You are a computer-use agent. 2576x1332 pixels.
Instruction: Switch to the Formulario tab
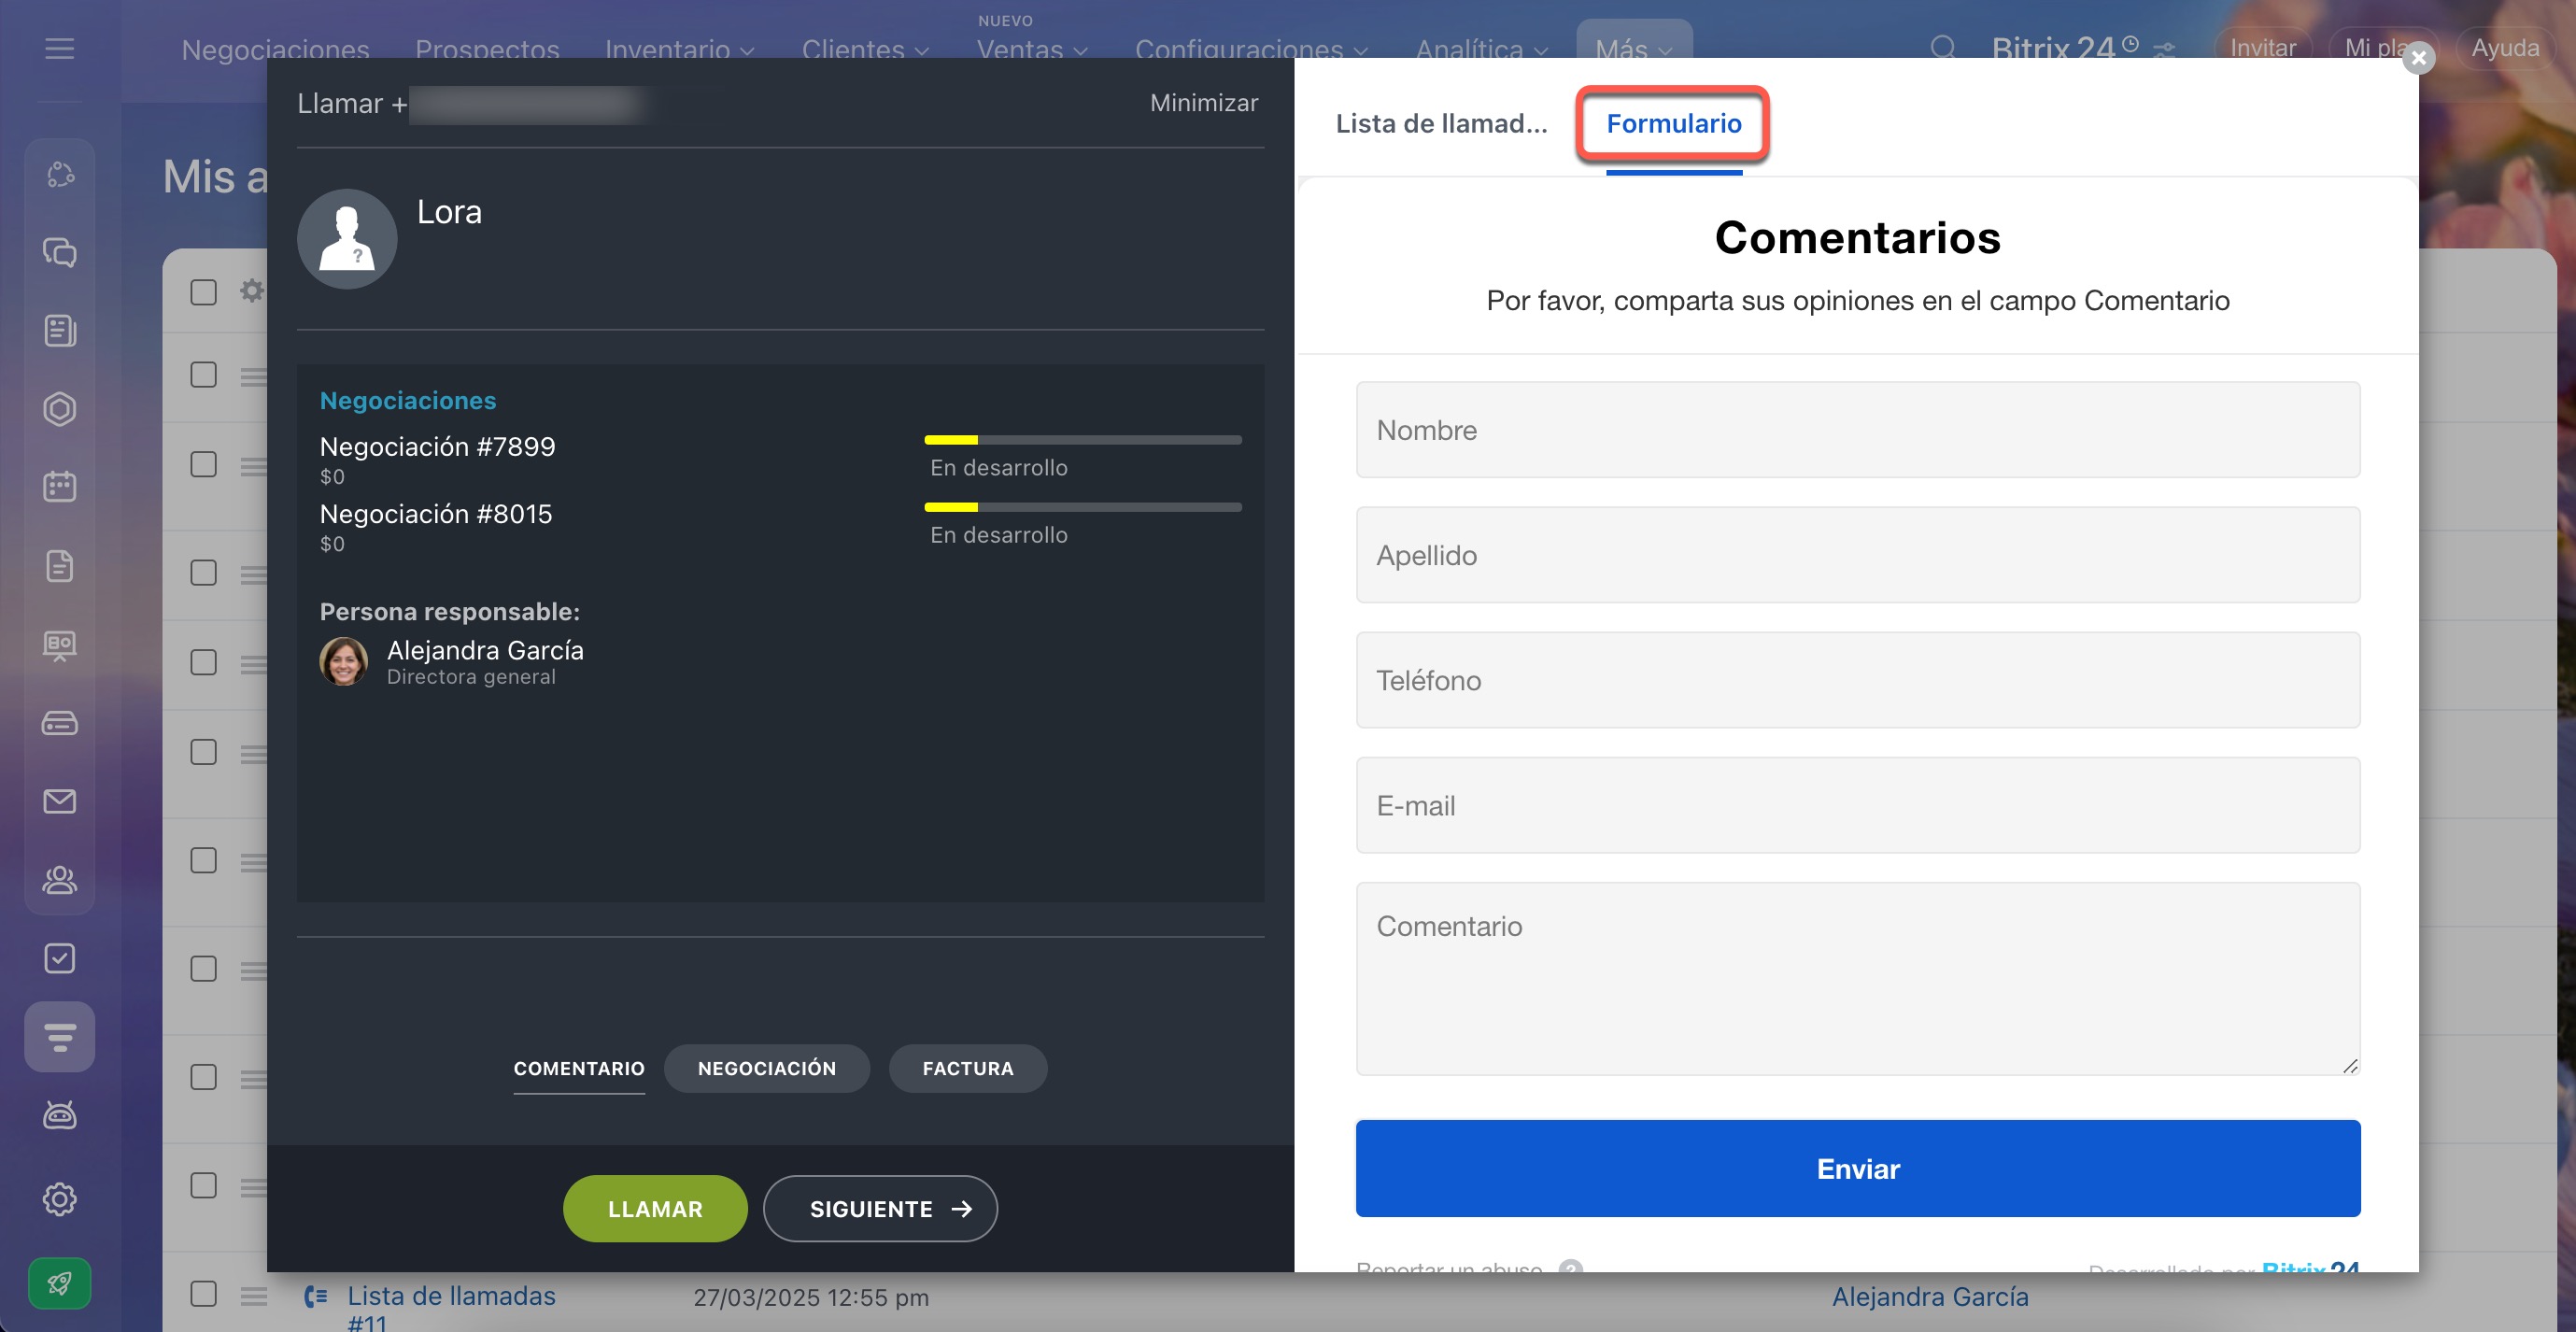coord(1673,124)
